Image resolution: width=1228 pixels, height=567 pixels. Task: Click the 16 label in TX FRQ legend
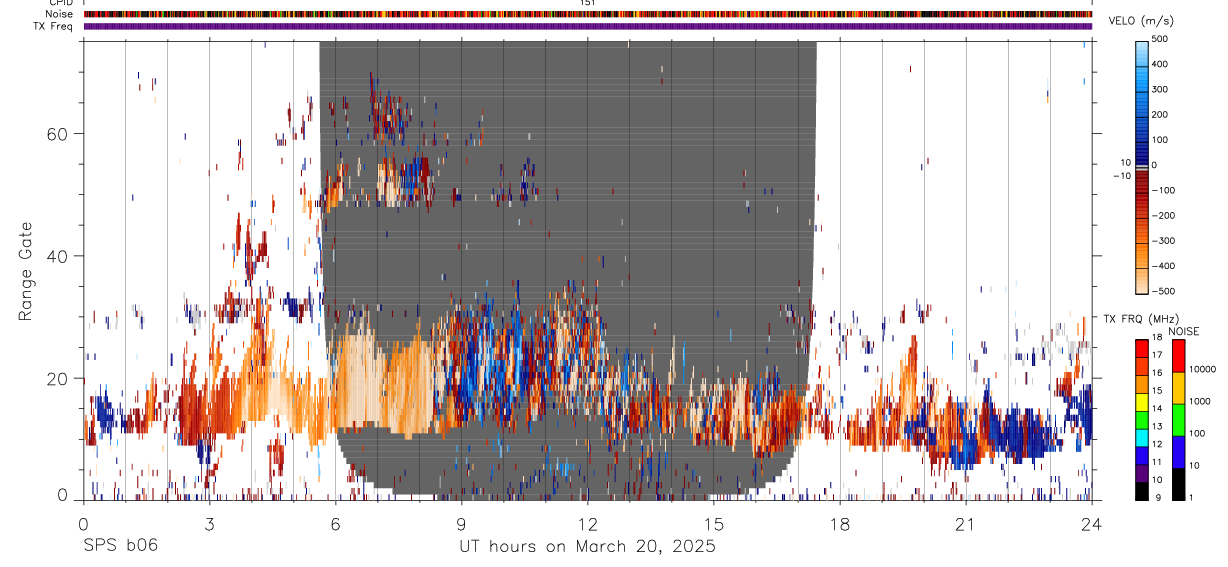pyautogui.click(x=1158, y=373)
